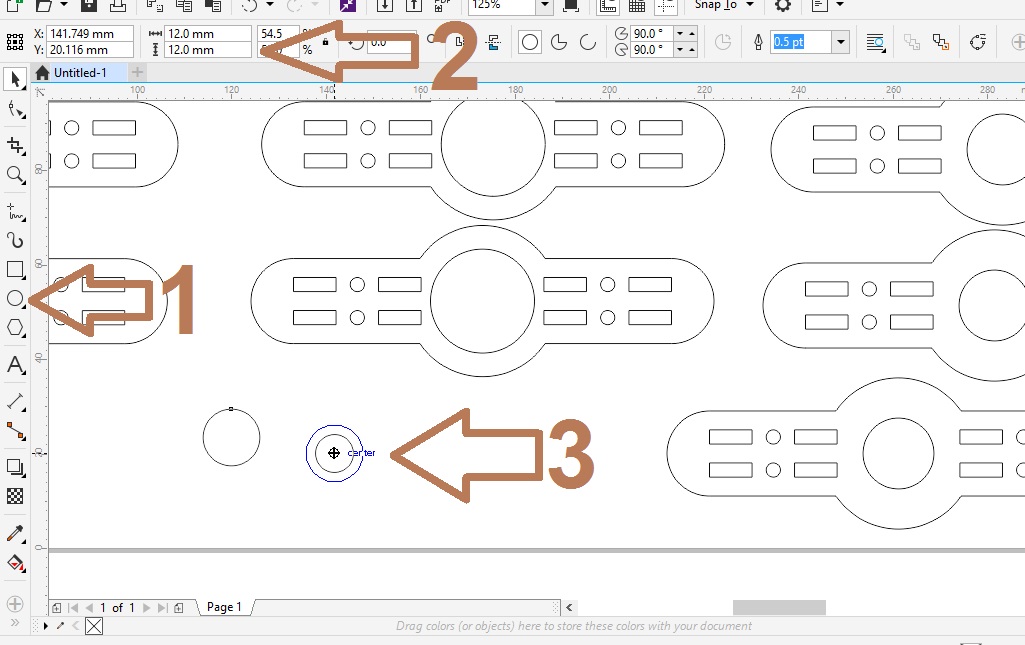
Task: Toggle the Show Rulers button
Action: 608,6
